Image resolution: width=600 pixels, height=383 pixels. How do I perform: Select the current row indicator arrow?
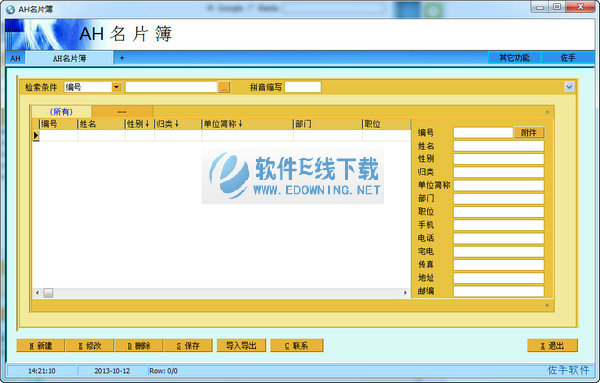[36, 135]
